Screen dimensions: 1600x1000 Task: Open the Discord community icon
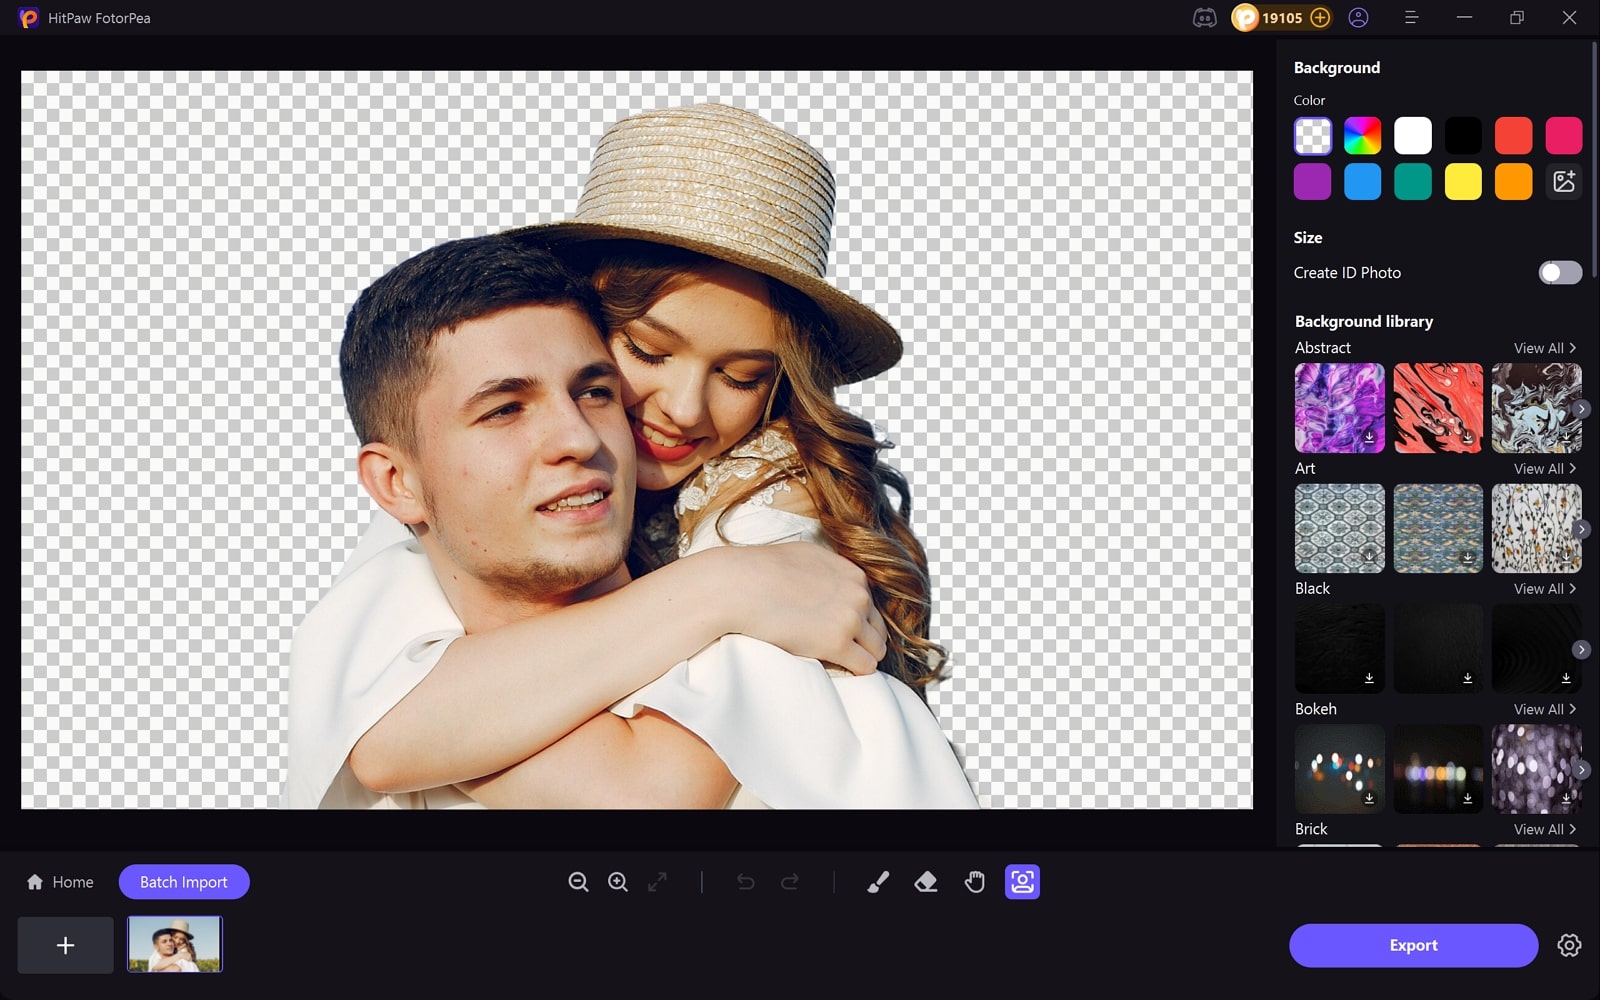click(x=1204, y=18)
